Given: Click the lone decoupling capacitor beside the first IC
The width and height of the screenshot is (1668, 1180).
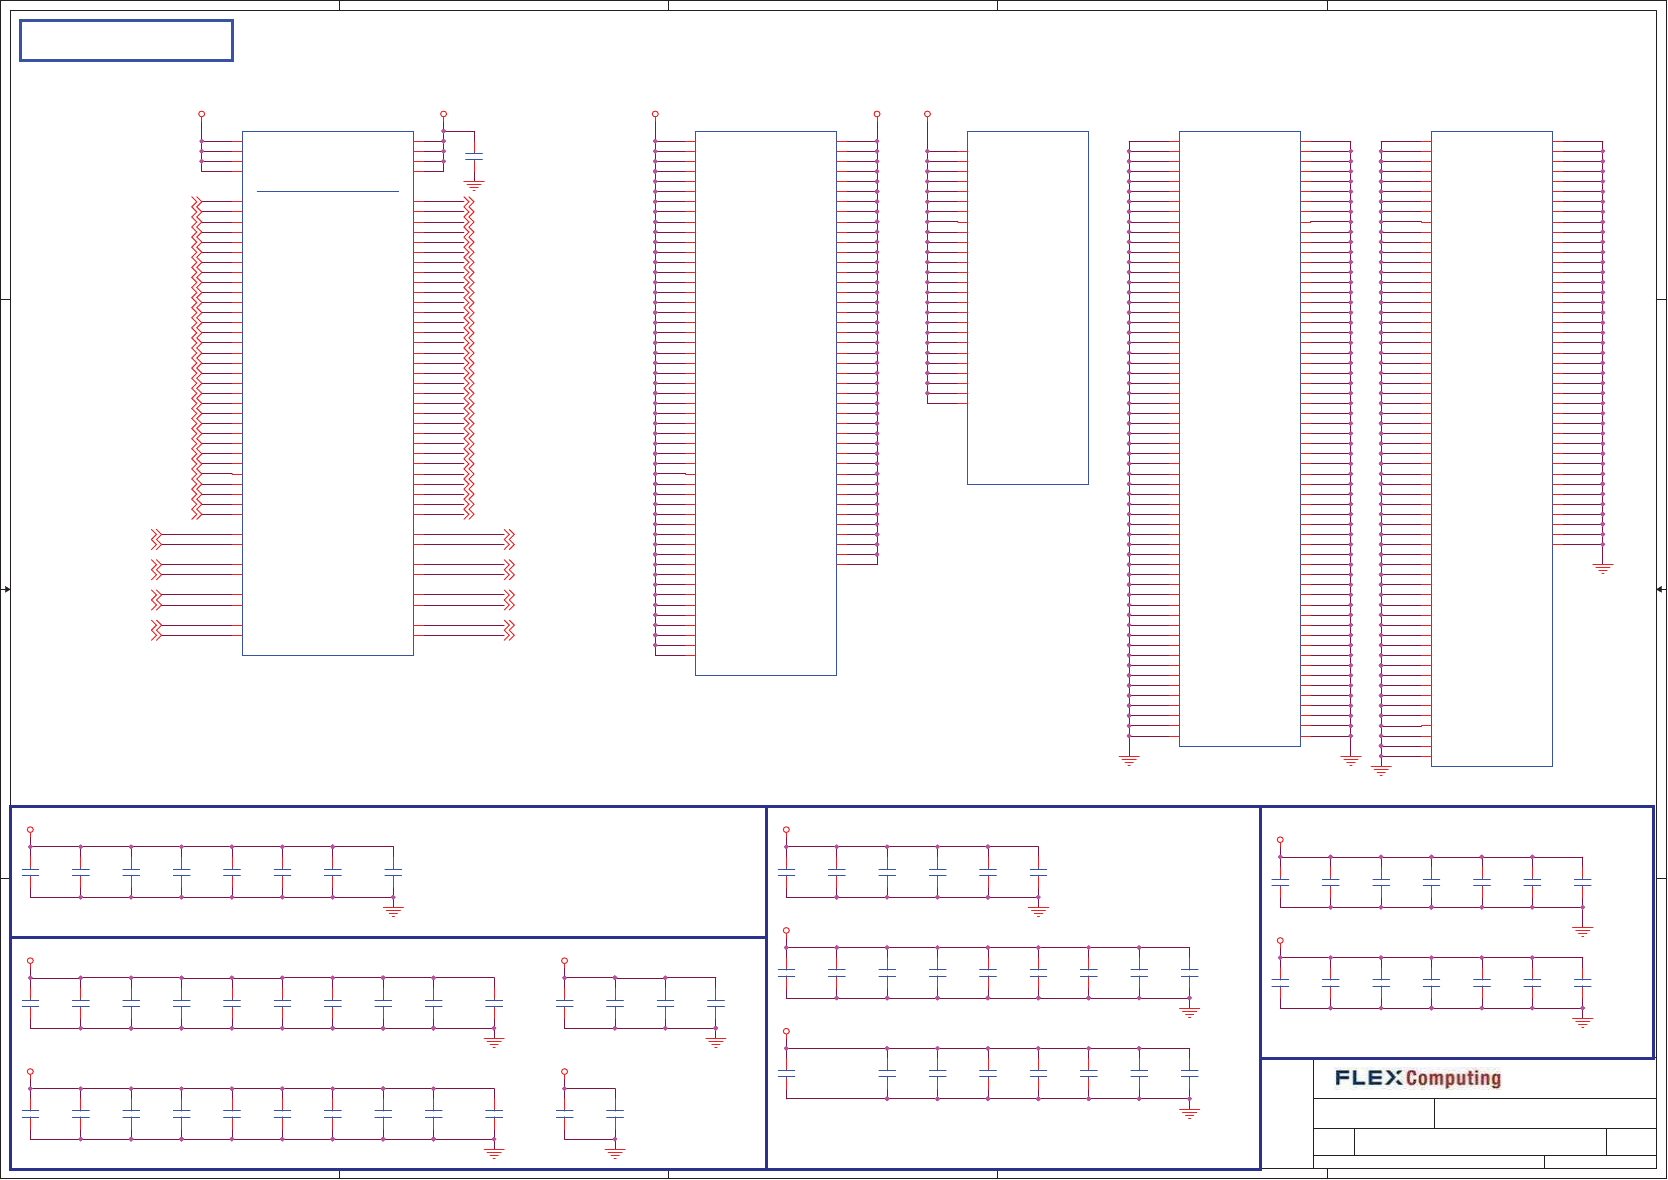Looking at the screenshot, I should [474, 156].
